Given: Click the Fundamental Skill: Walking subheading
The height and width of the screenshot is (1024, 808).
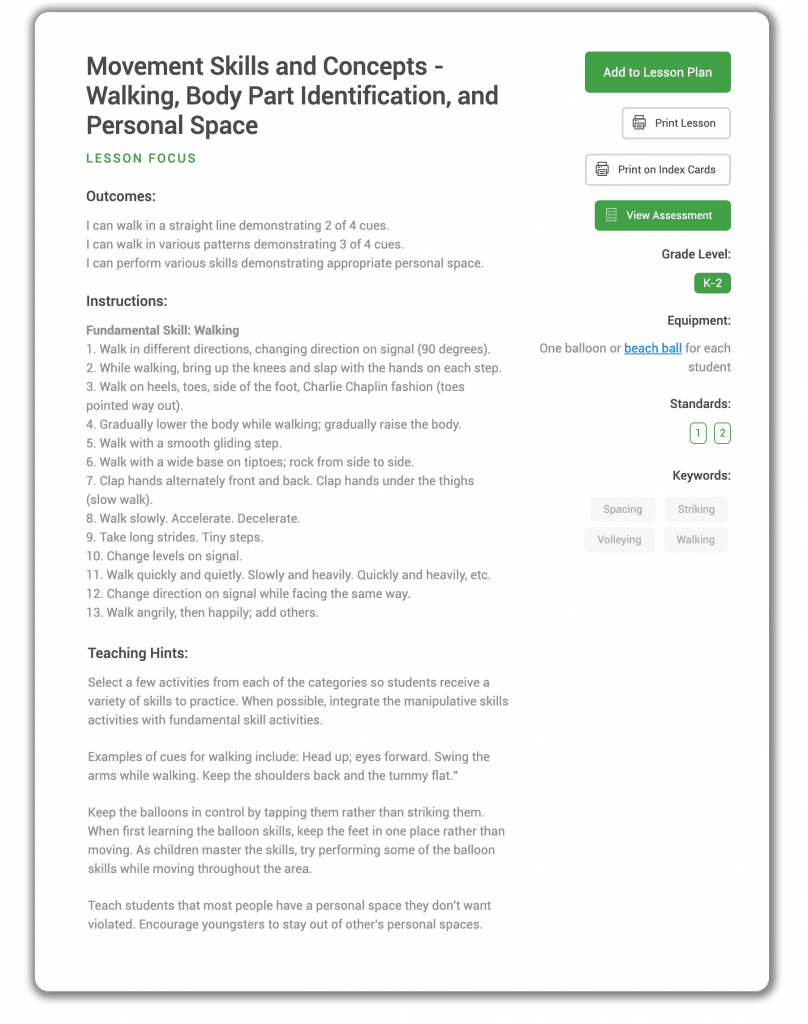Looking at the screenshot, I should pos(163,330).
